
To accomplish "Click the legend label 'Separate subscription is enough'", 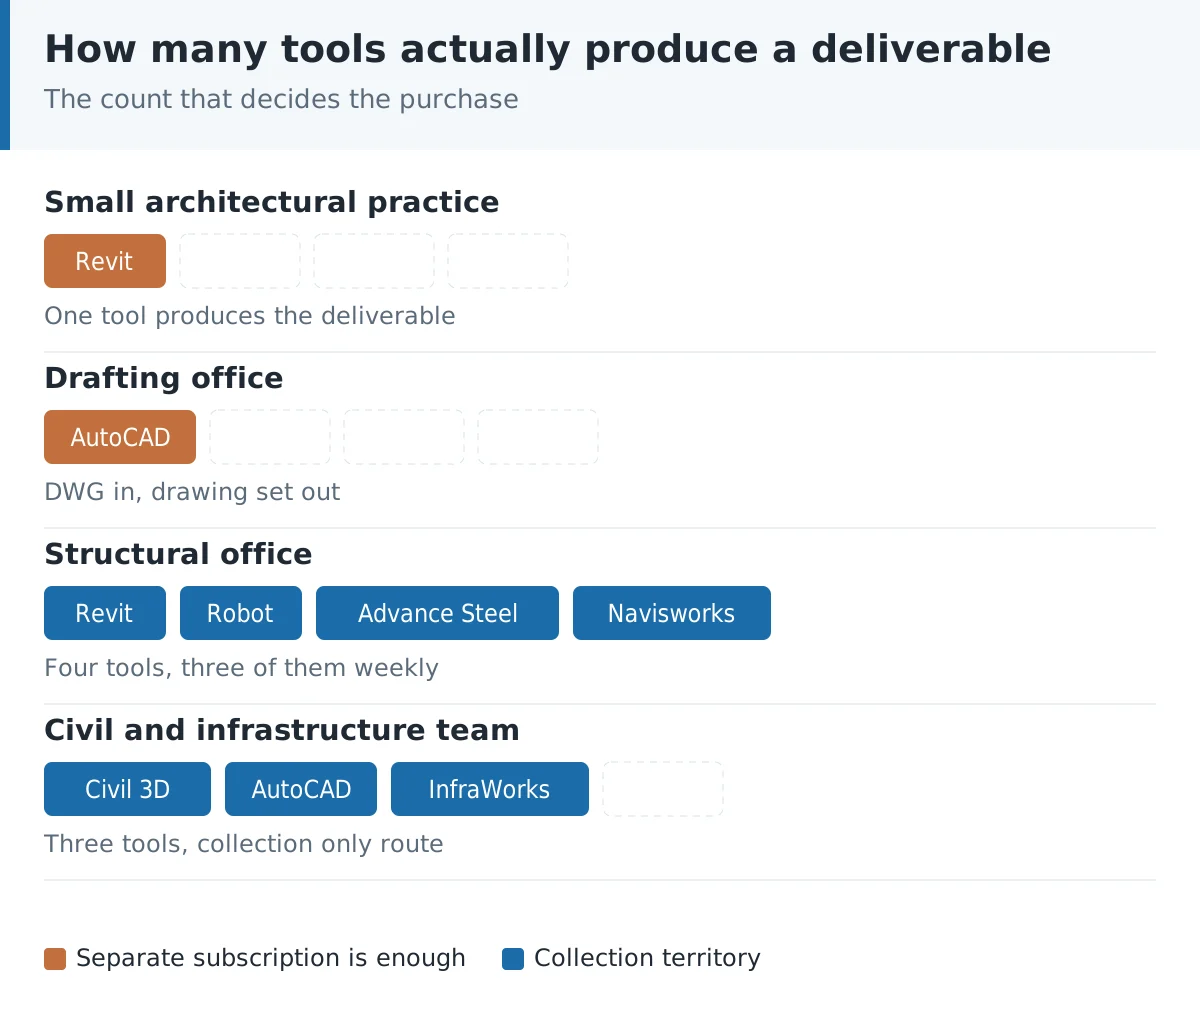I will tap(271, 958).
